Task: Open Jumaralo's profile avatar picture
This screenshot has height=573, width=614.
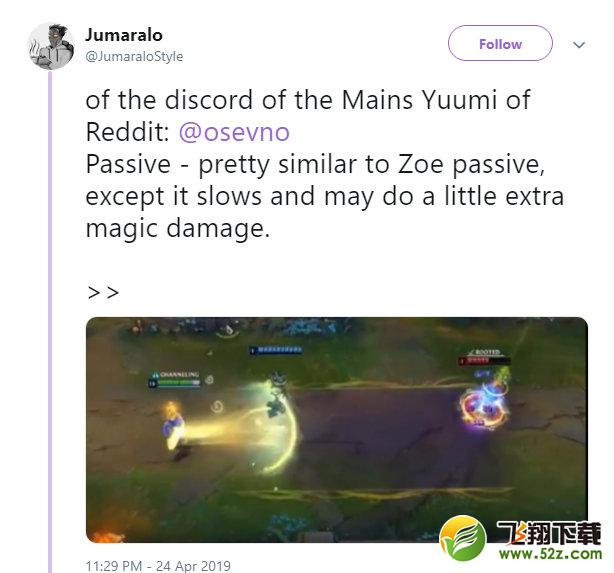Action: [51, 46]
